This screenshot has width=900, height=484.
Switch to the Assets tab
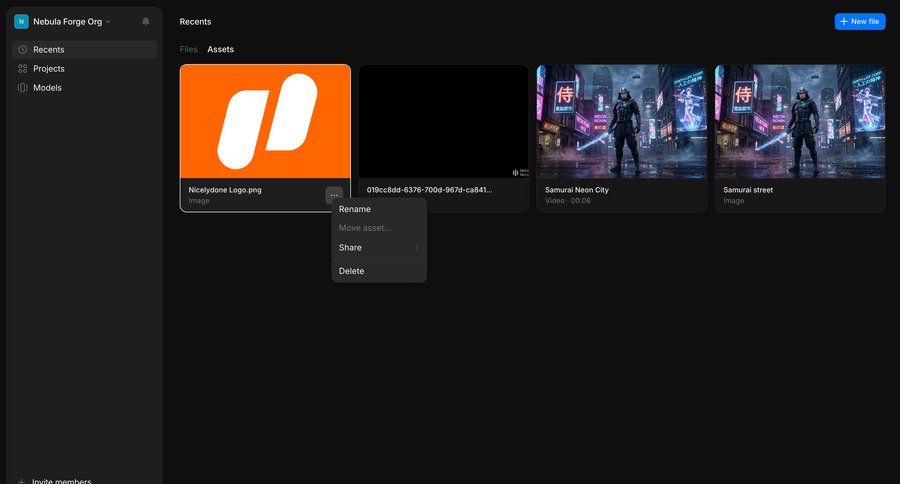pyautogui.click(x=220, y=49)
